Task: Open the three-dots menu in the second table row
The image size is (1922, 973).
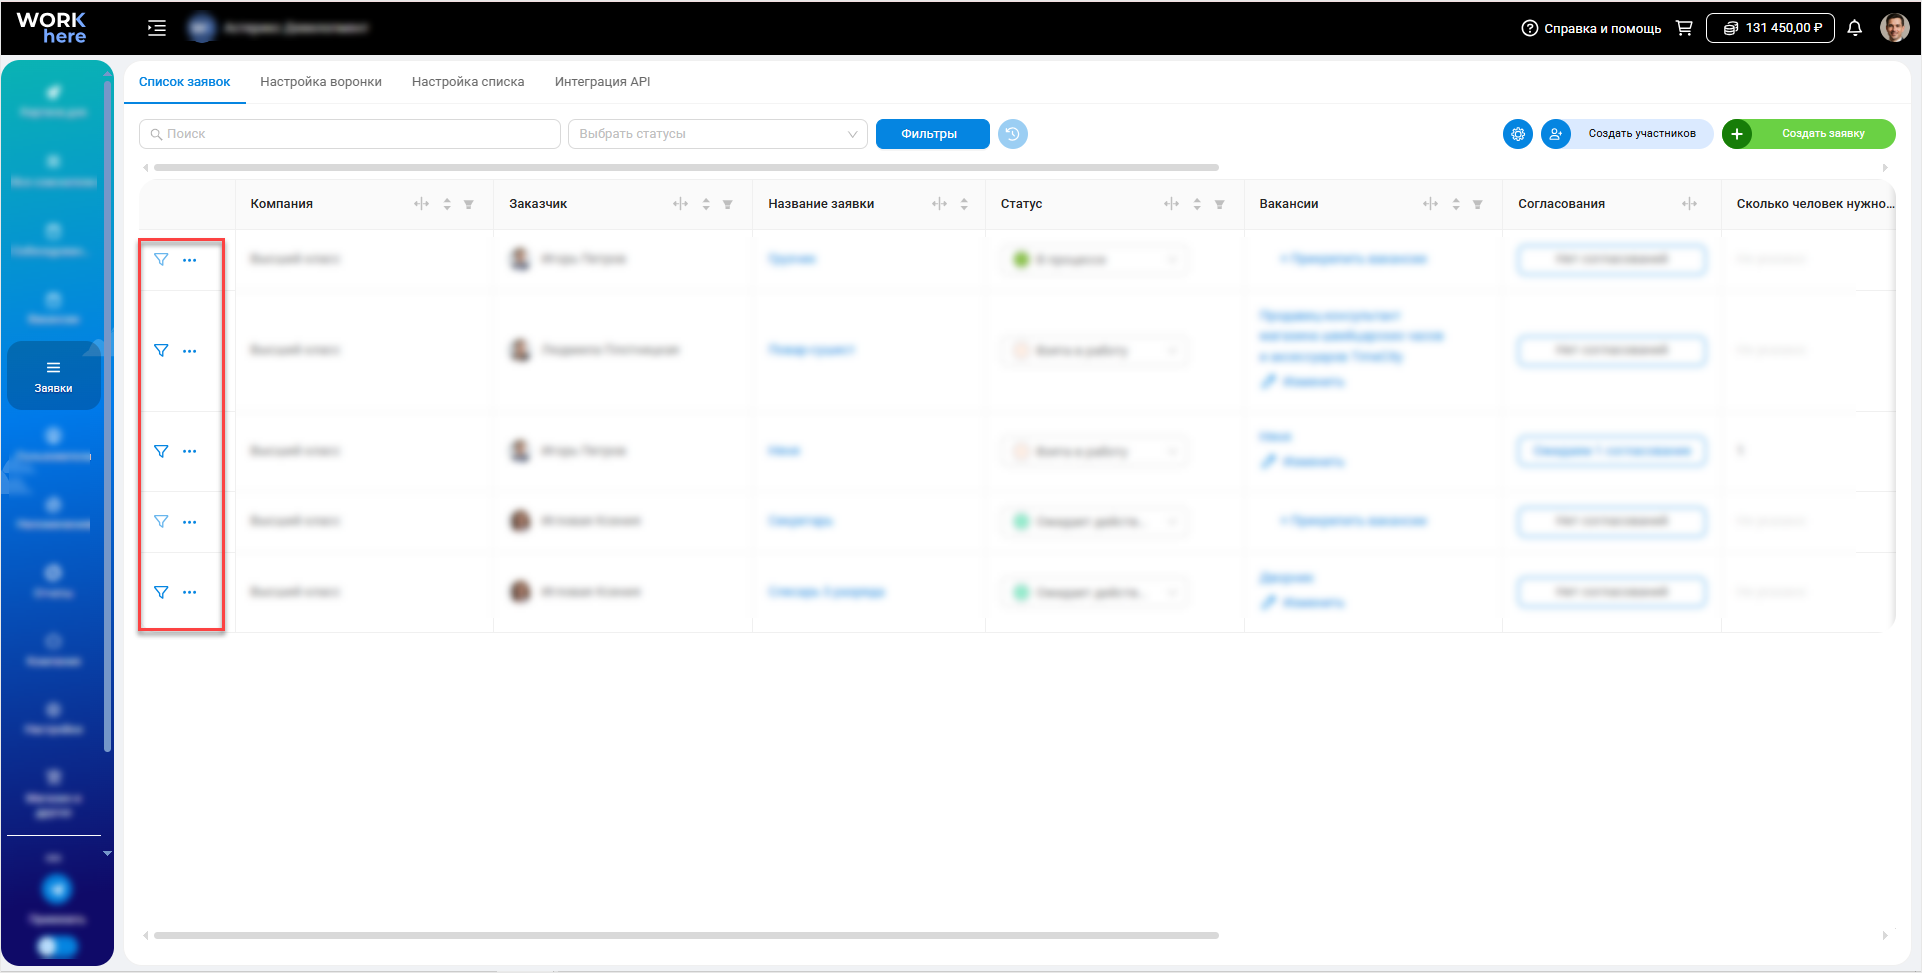Action: coord(190,351)
